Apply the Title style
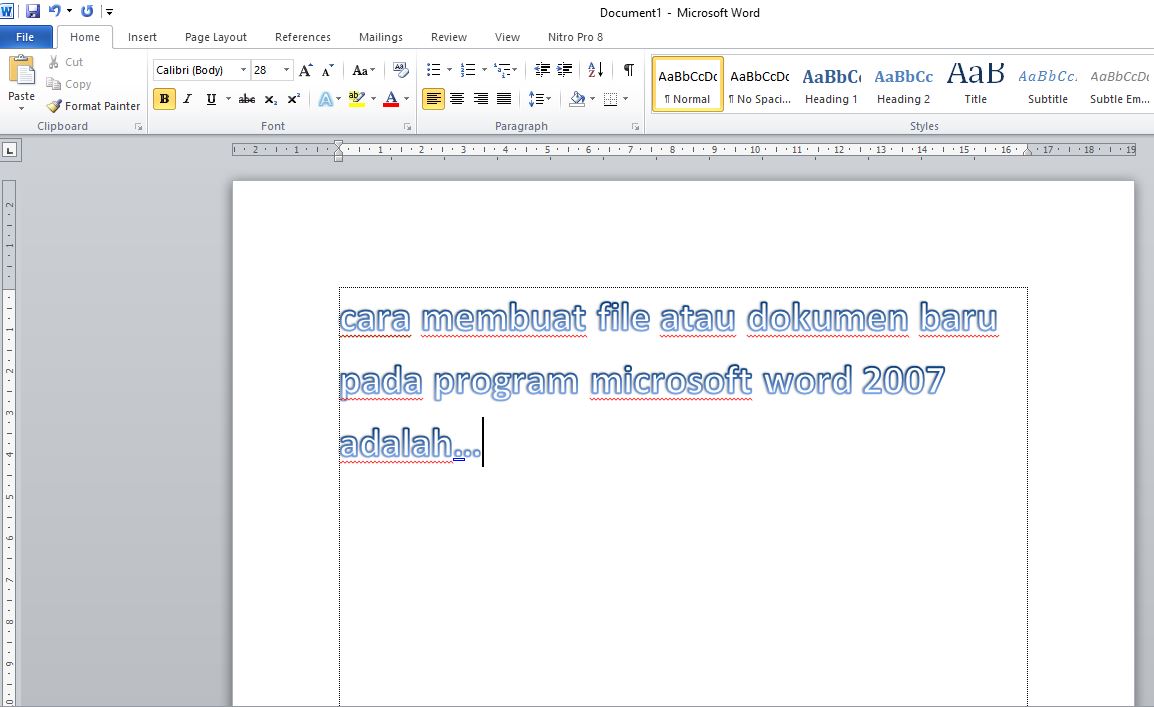 976,84
